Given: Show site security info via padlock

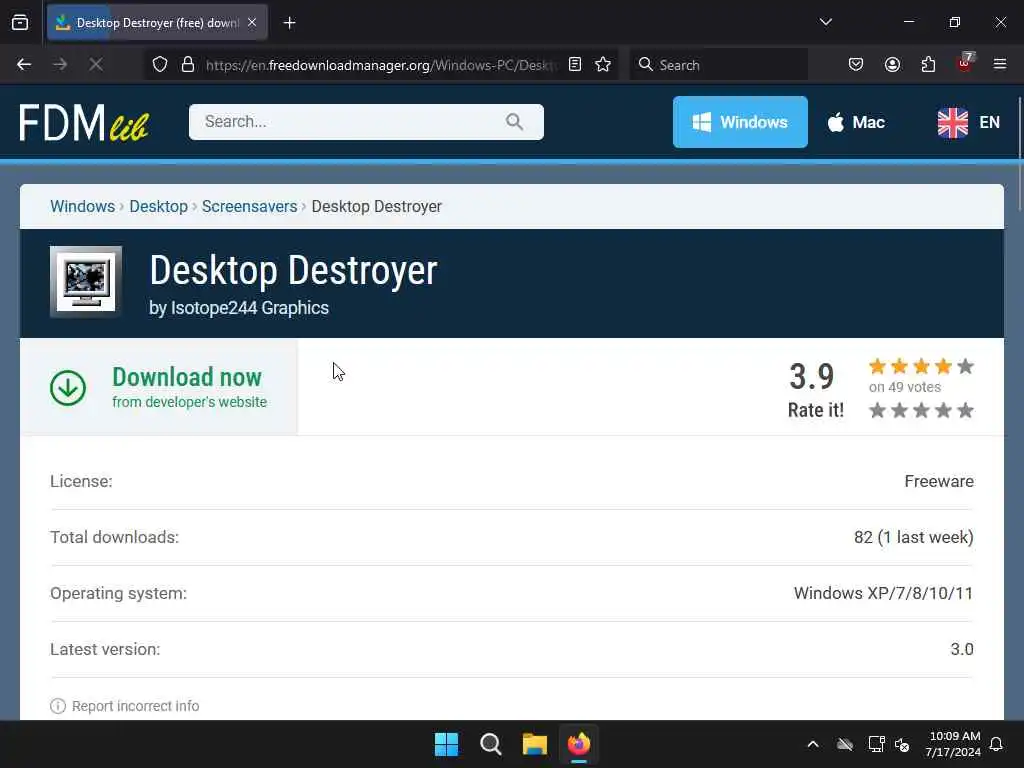Looking at the screenshot, I should point(187,65).
